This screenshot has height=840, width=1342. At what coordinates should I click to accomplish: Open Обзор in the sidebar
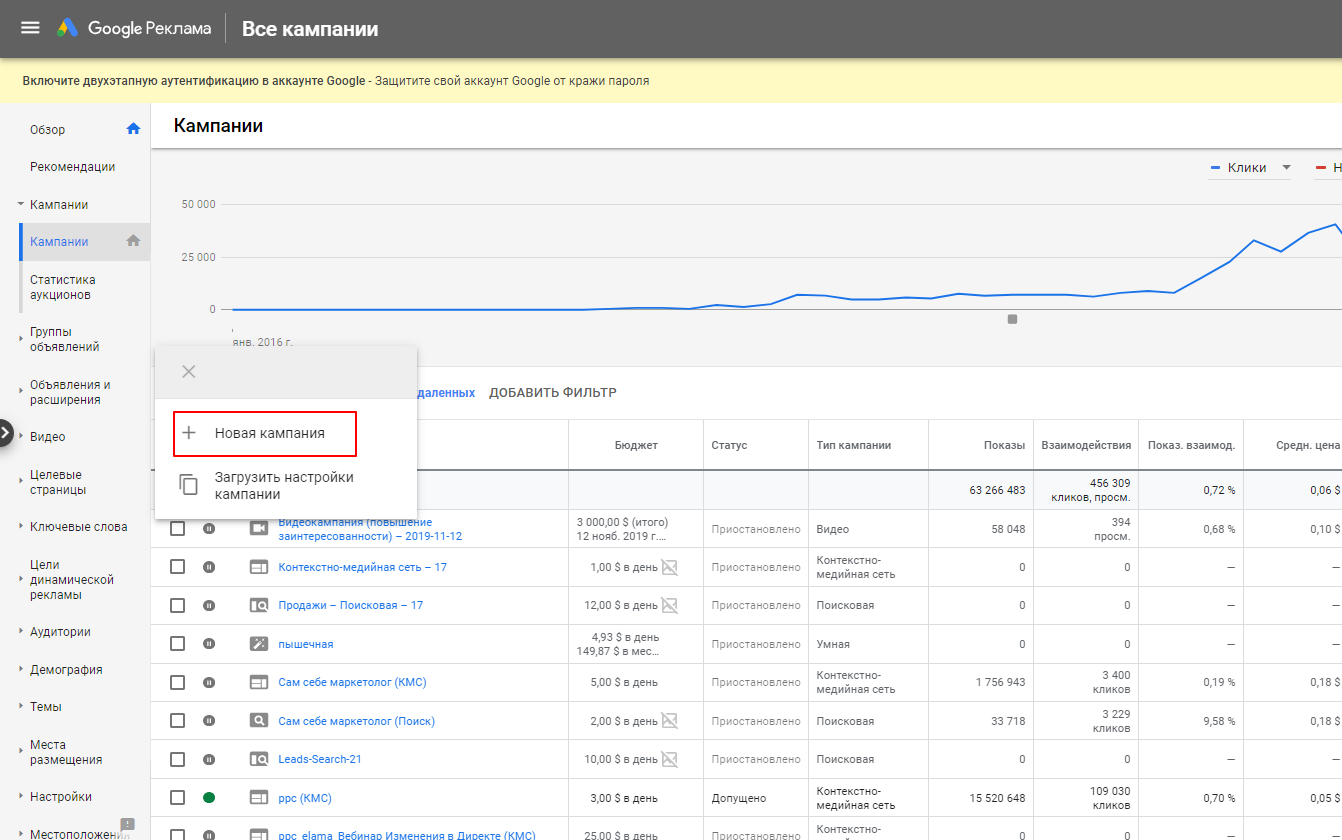48,130
